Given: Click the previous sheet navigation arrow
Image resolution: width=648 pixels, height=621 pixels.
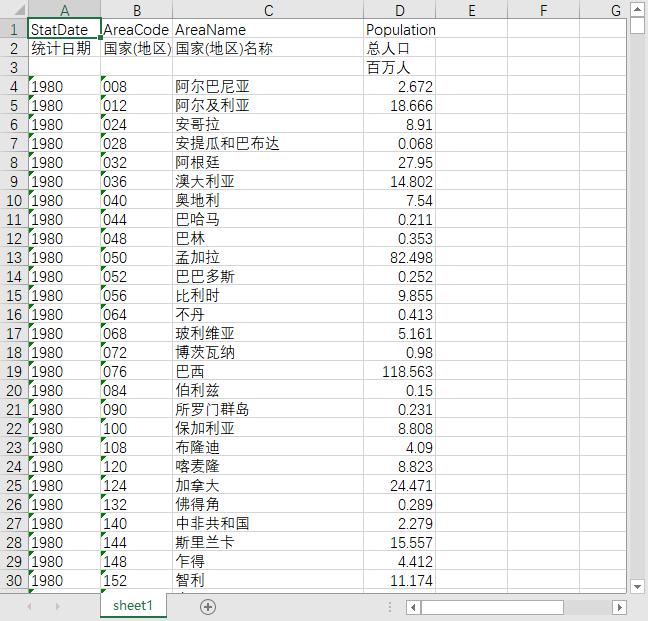Looking at the screenshot, I should pos(29,607).
